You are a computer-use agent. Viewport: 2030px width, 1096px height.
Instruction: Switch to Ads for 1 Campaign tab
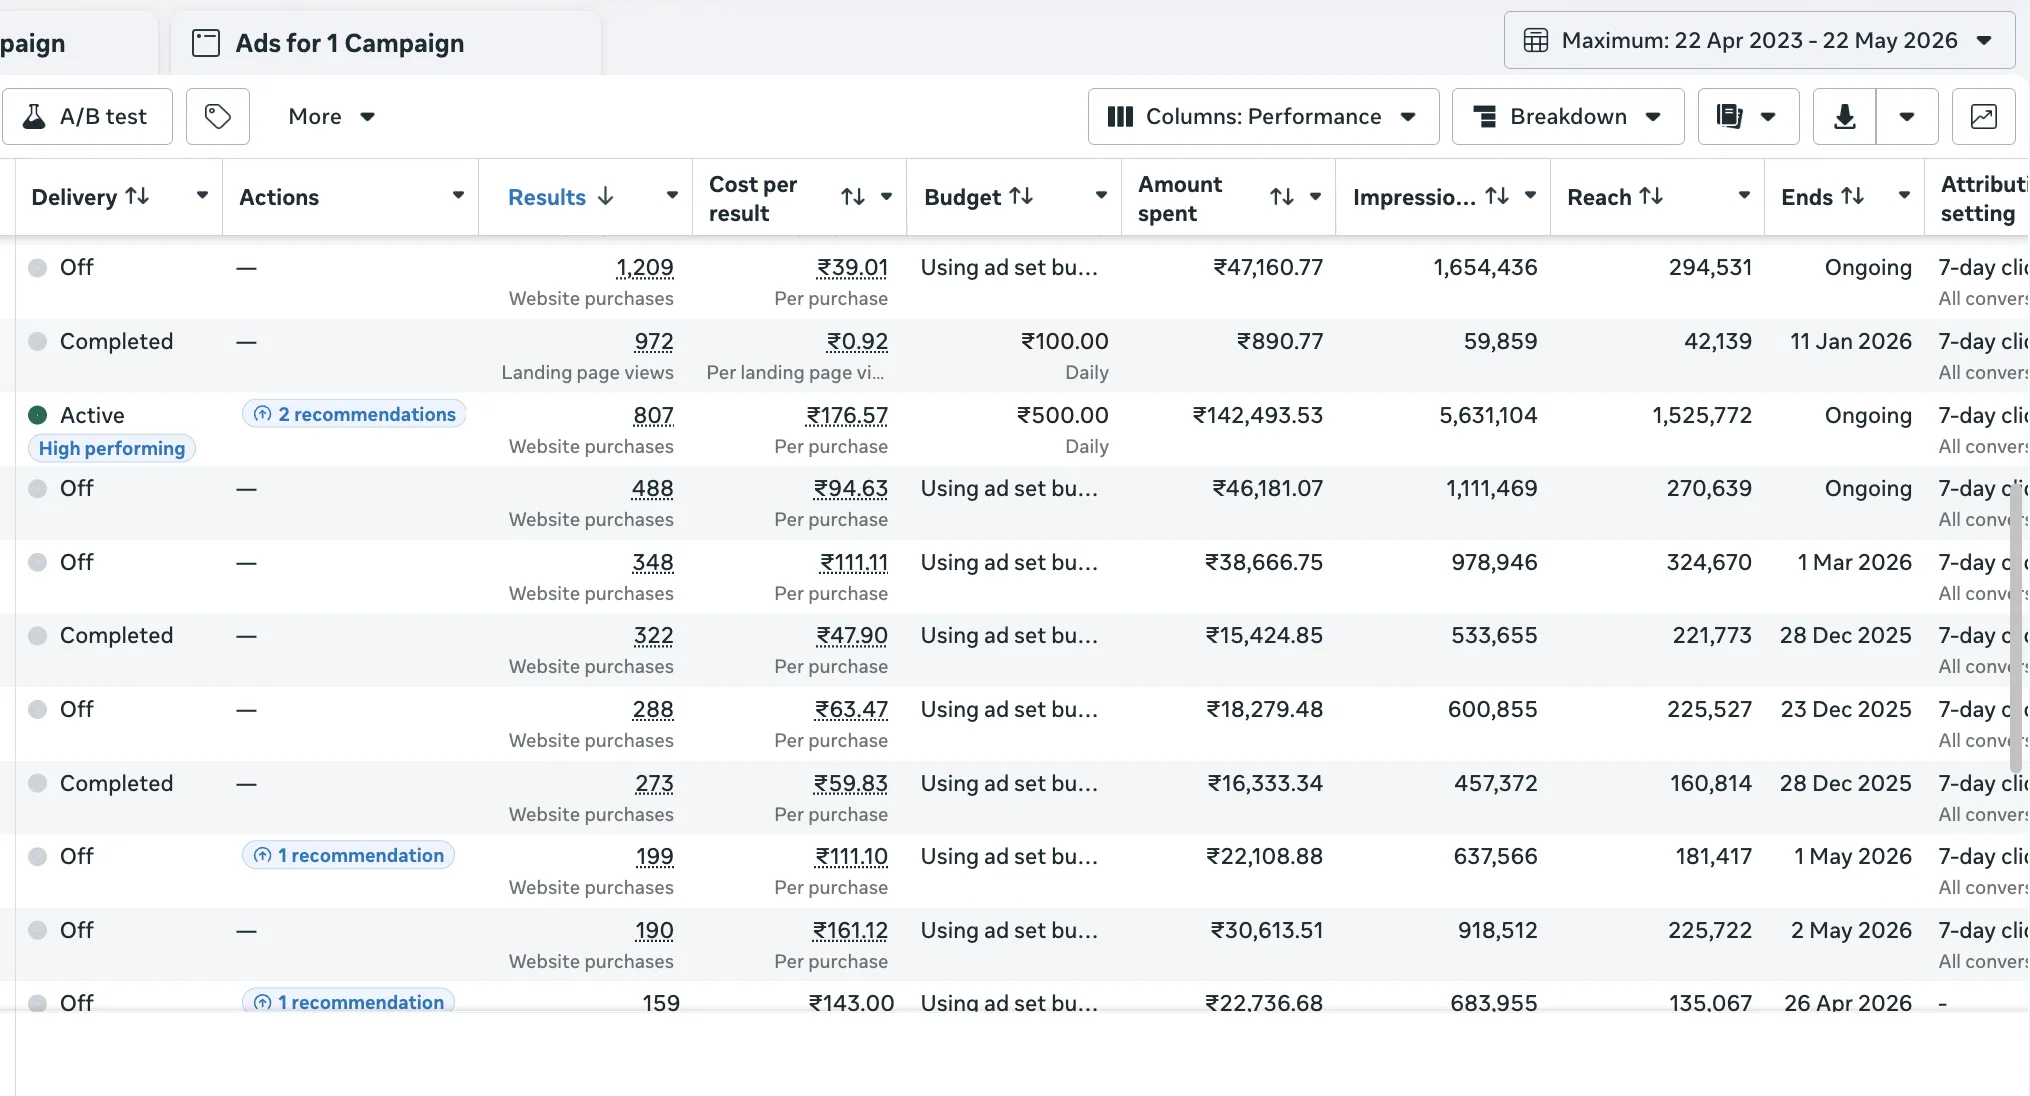click(386, 43)
